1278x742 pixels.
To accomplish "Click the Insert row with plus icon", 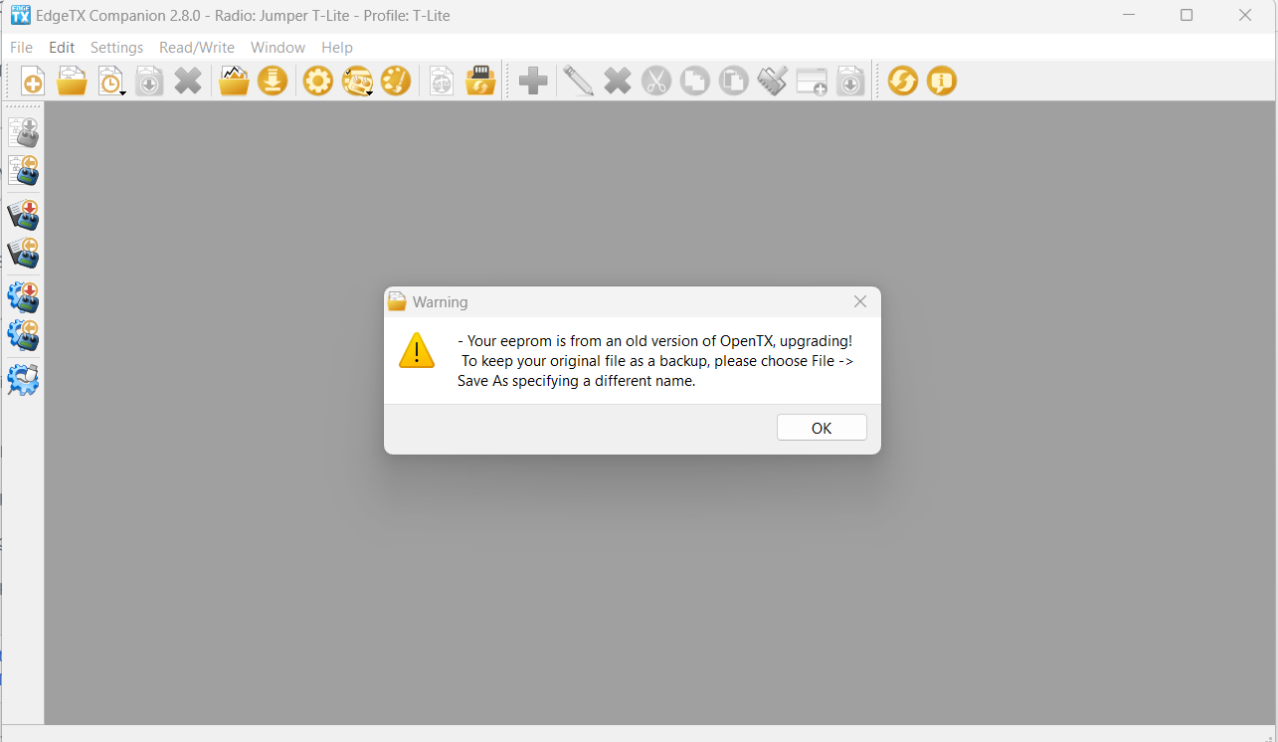I will [811, 82].
